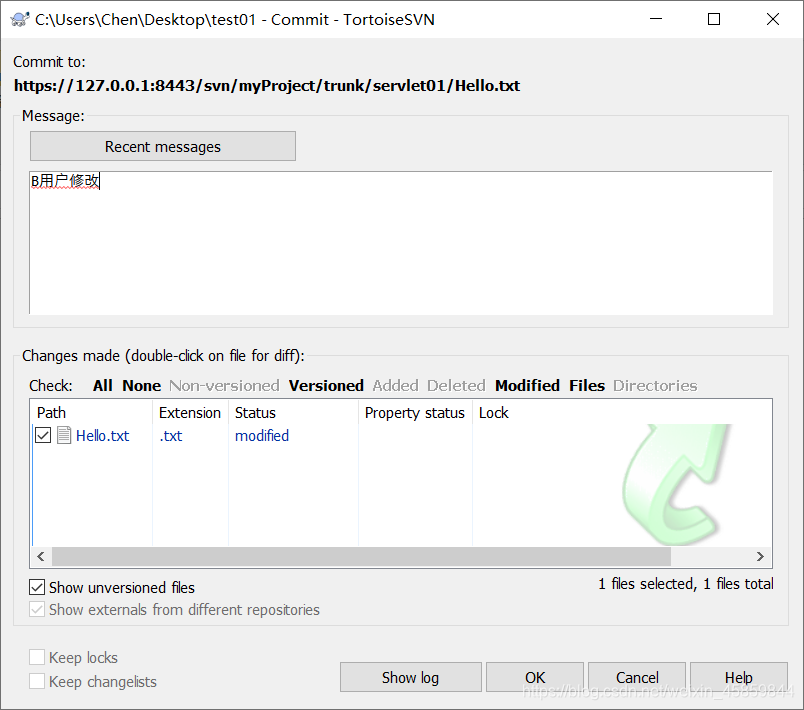Click the TortoiseSVN title bar icon

pyautogui.click(x=19, y=19)
